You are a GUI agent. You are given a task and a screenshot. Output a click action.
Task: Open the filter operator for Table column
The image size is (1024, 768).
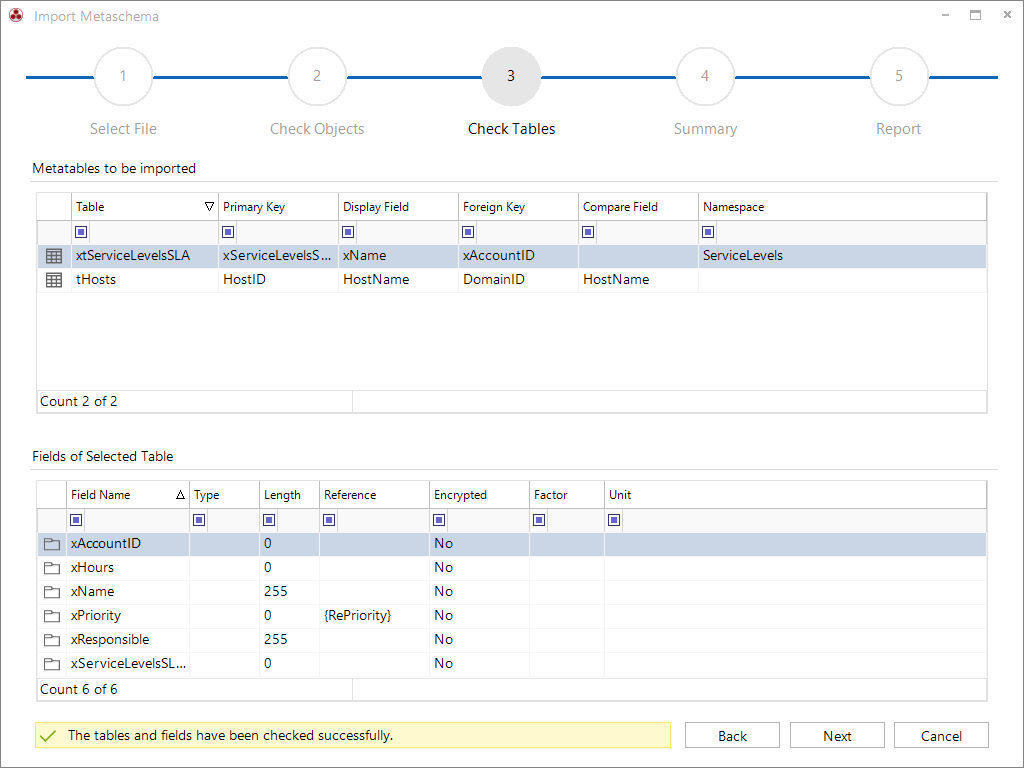[x=81, y=232]
